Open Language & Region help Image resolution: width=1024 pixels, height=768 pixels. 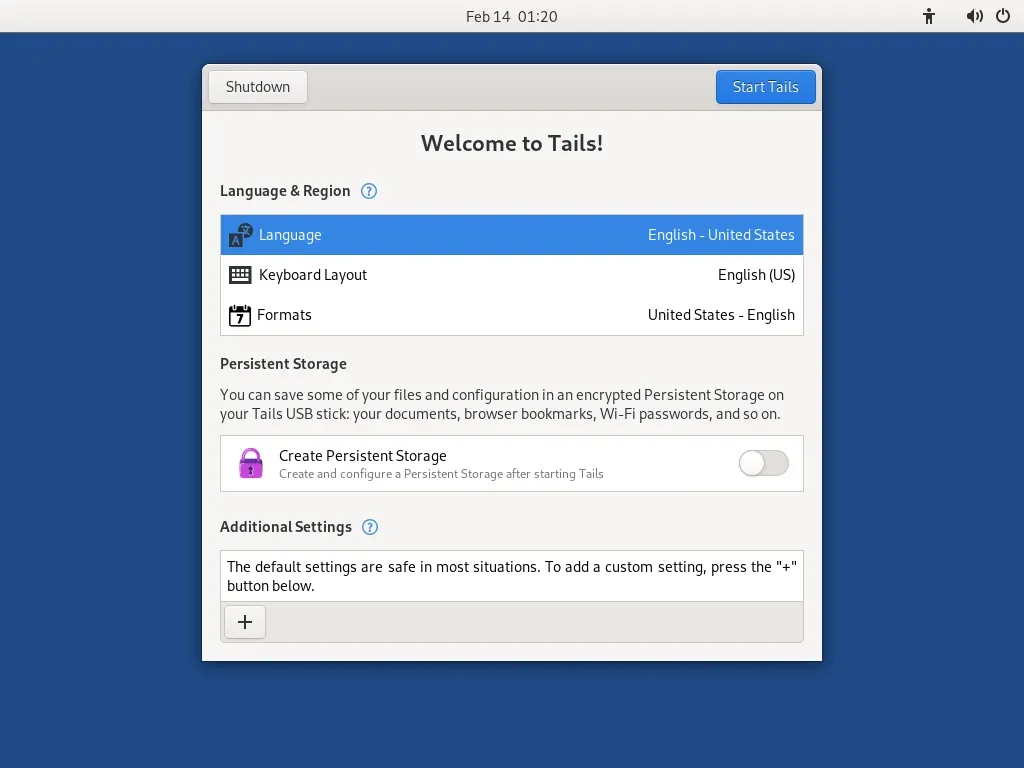click(368, 191)
